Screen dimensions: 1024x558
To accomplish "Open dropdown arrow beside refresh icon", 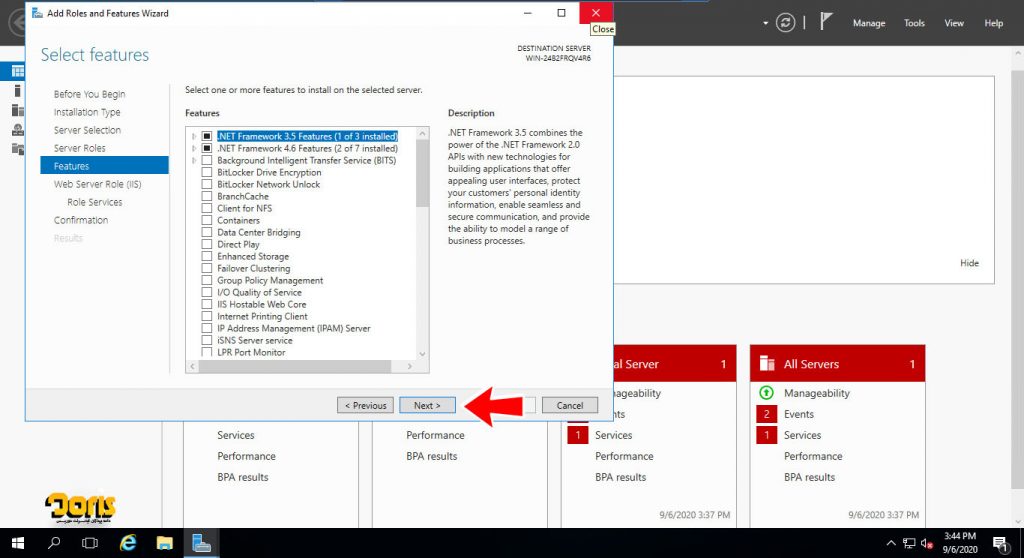I will [x=765, y=24].
